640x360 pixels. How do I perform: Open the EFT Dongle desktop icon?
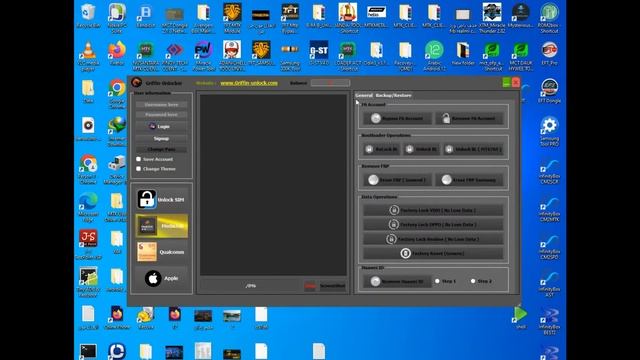pos(549,91)
